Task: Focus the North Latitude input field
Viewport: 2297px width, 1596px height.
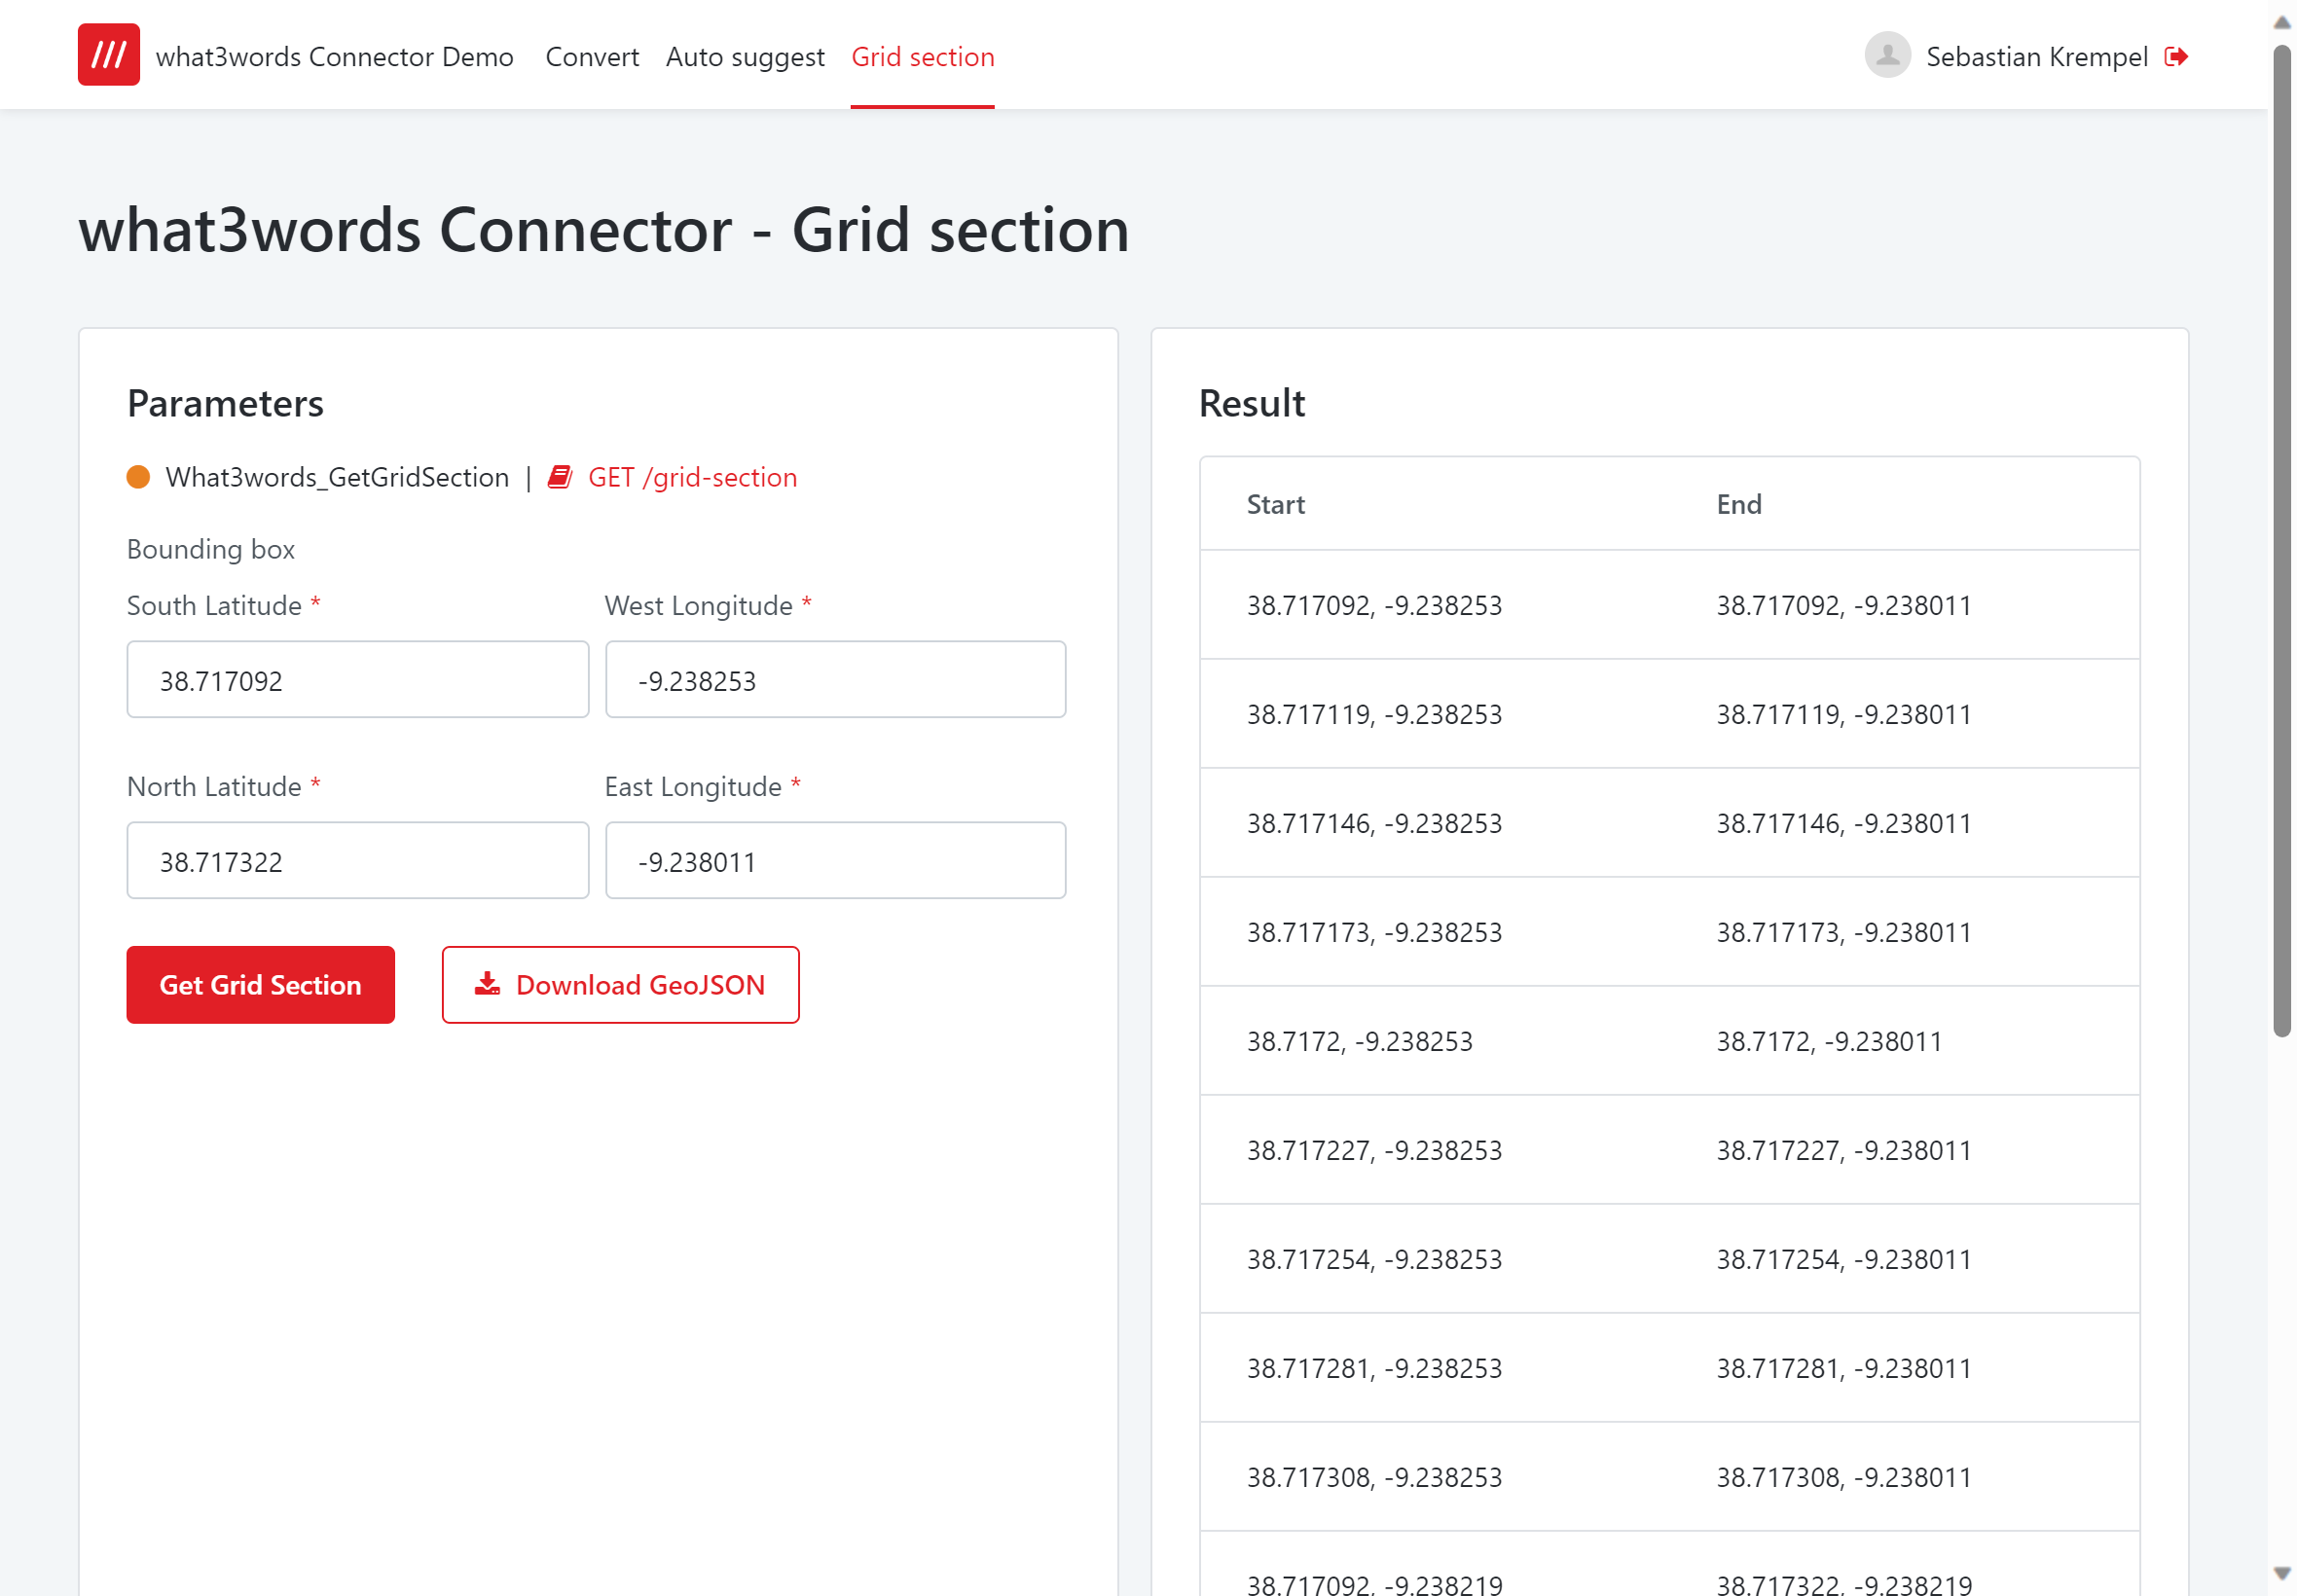Action: (357, 861)
